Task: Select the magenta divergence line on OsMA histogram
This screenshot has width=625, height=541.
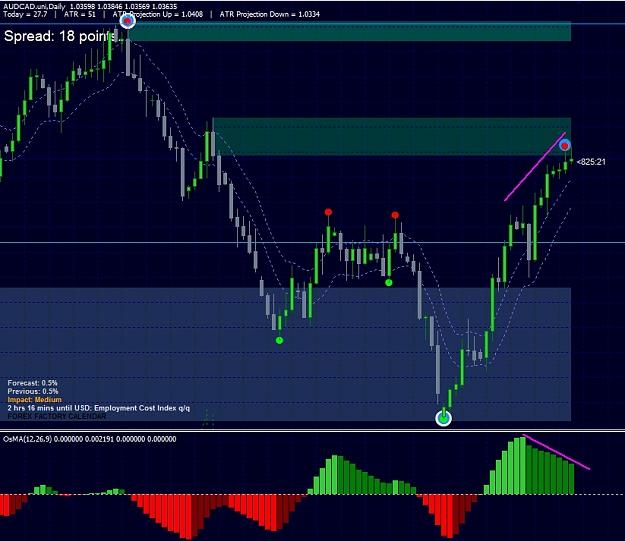Action: pos(556,452)
